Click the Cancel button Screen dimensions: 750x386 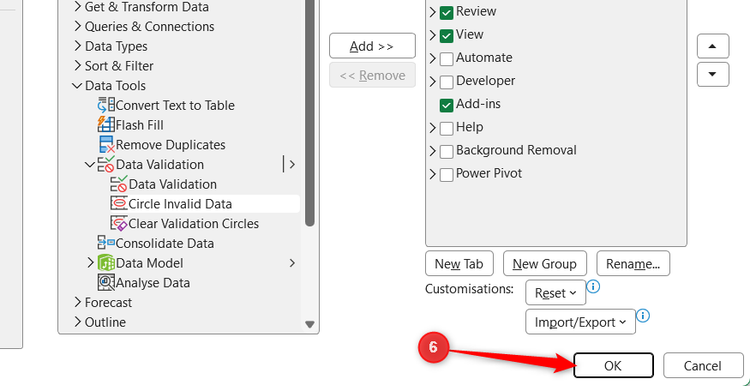coord(703,366)
